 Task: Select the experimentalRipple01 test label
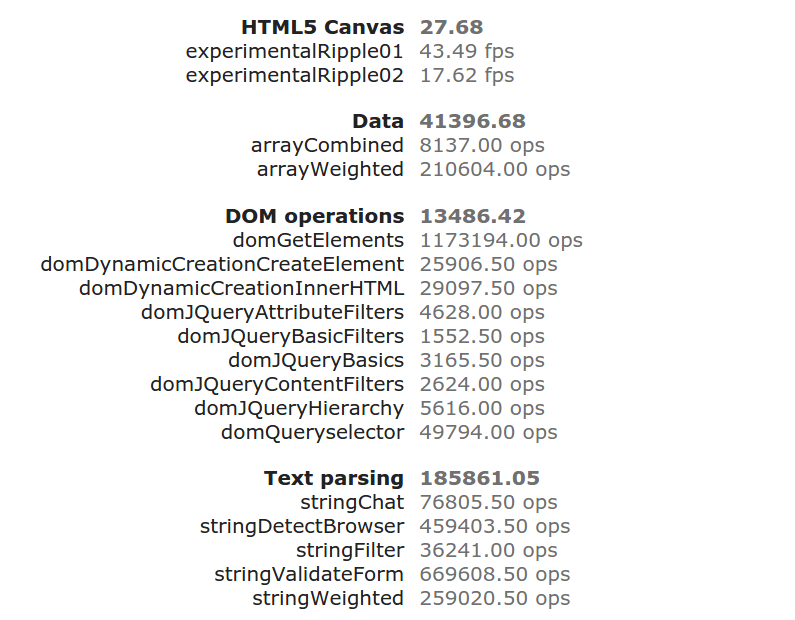[x=294, y=51]
